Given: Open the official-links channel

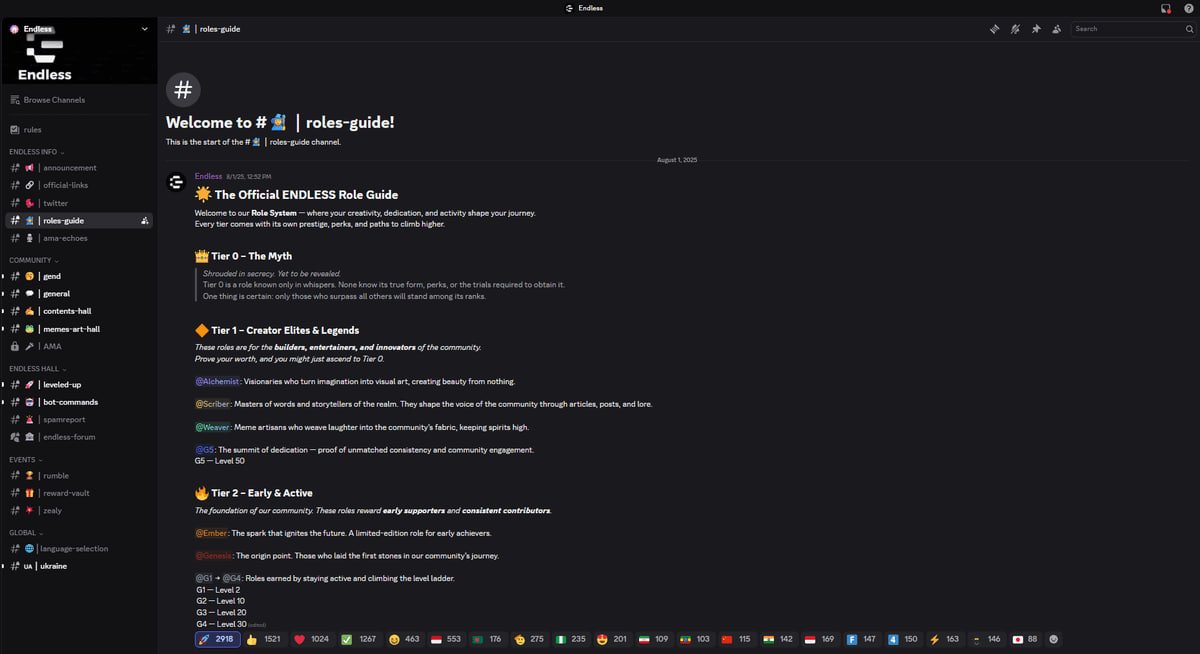Looking at the screenshot, I should pos(79,185).
